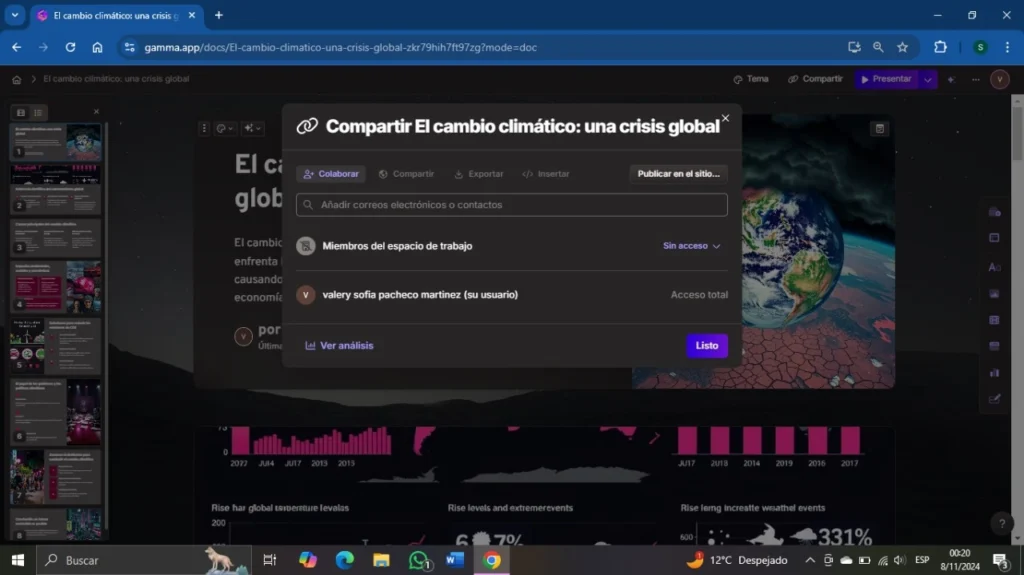
Task: Open the card three-dot options menu
Action: (x=204, y=128)
